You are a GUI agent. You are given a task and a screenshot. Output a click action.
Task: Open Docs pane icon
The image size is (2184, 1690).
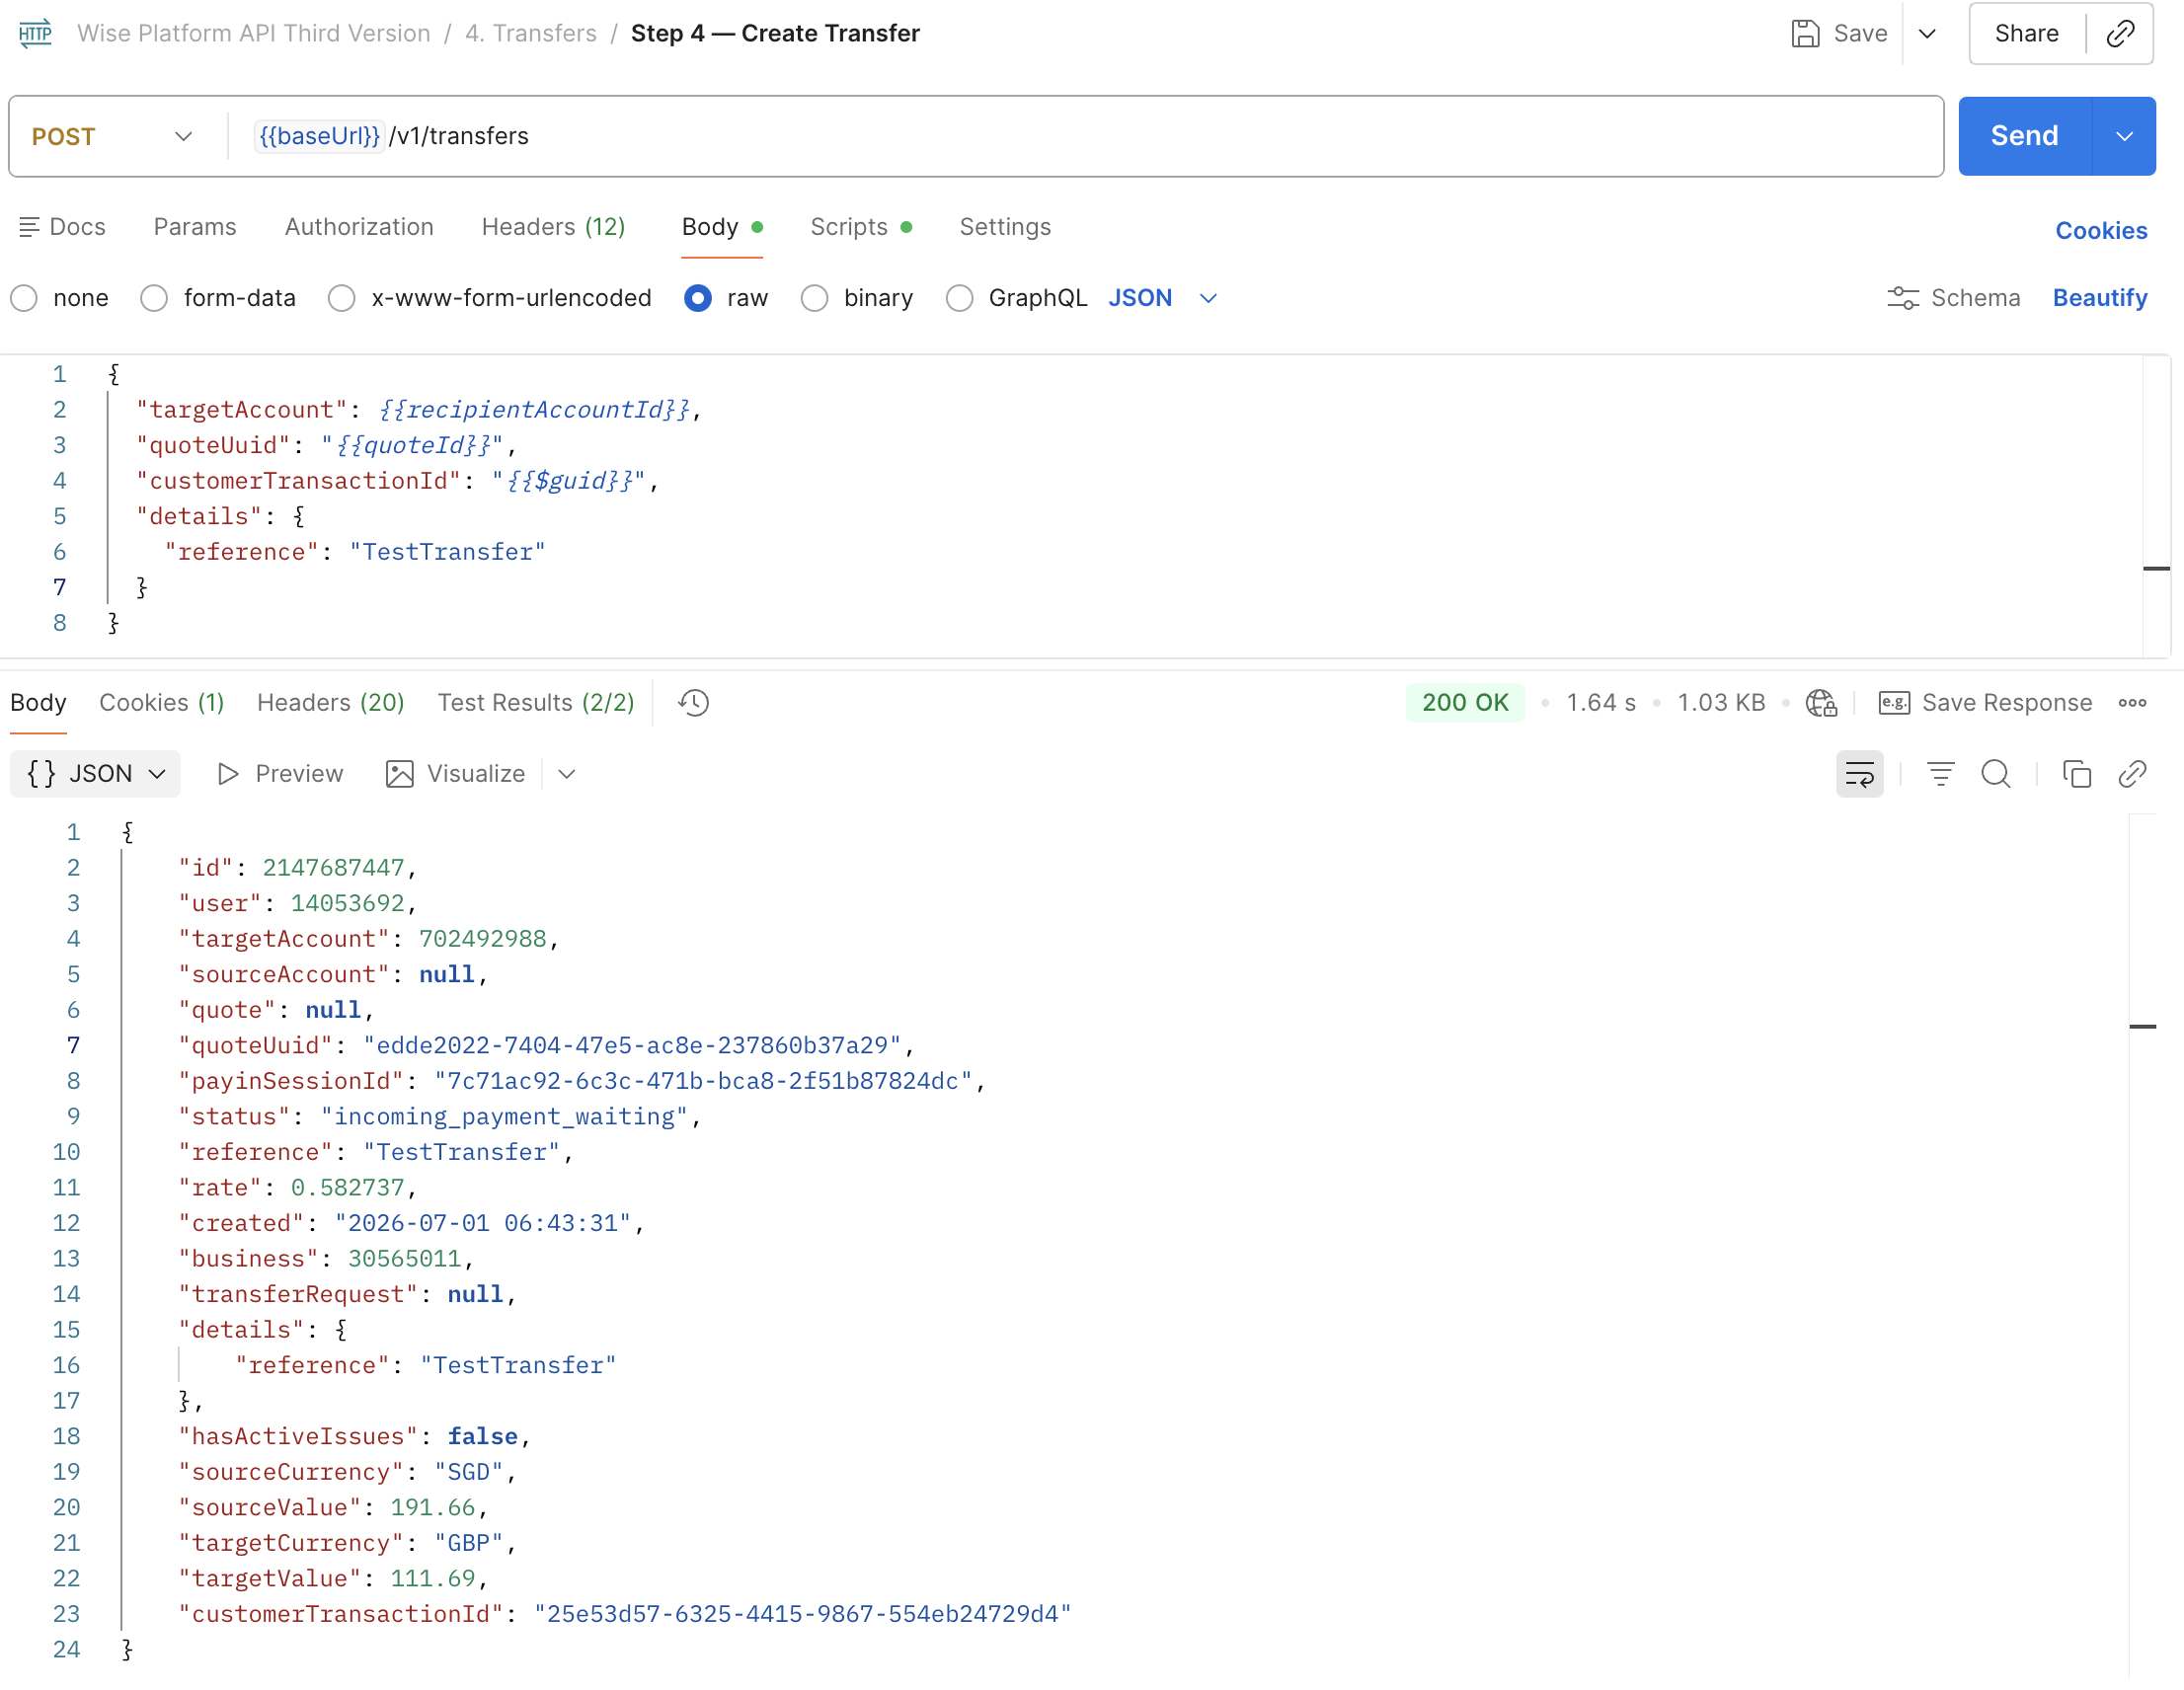[29, 227]
